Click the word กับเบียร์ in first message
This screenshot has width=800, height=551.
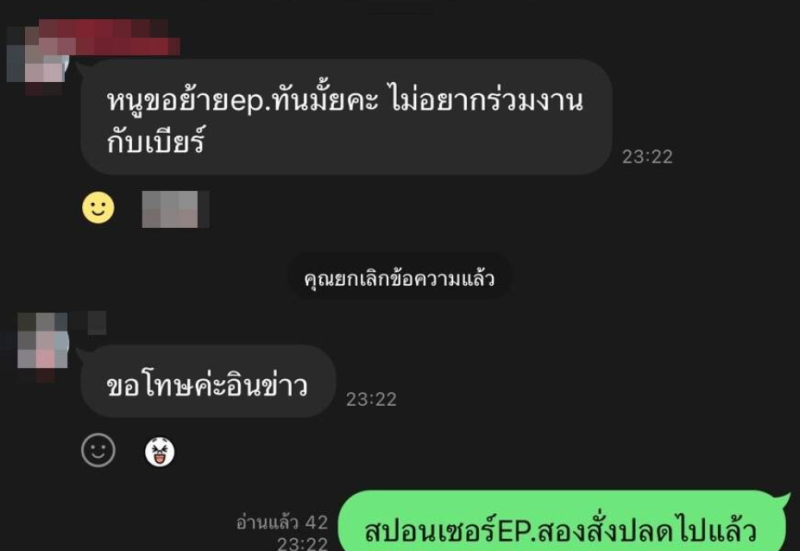(156, 140)
